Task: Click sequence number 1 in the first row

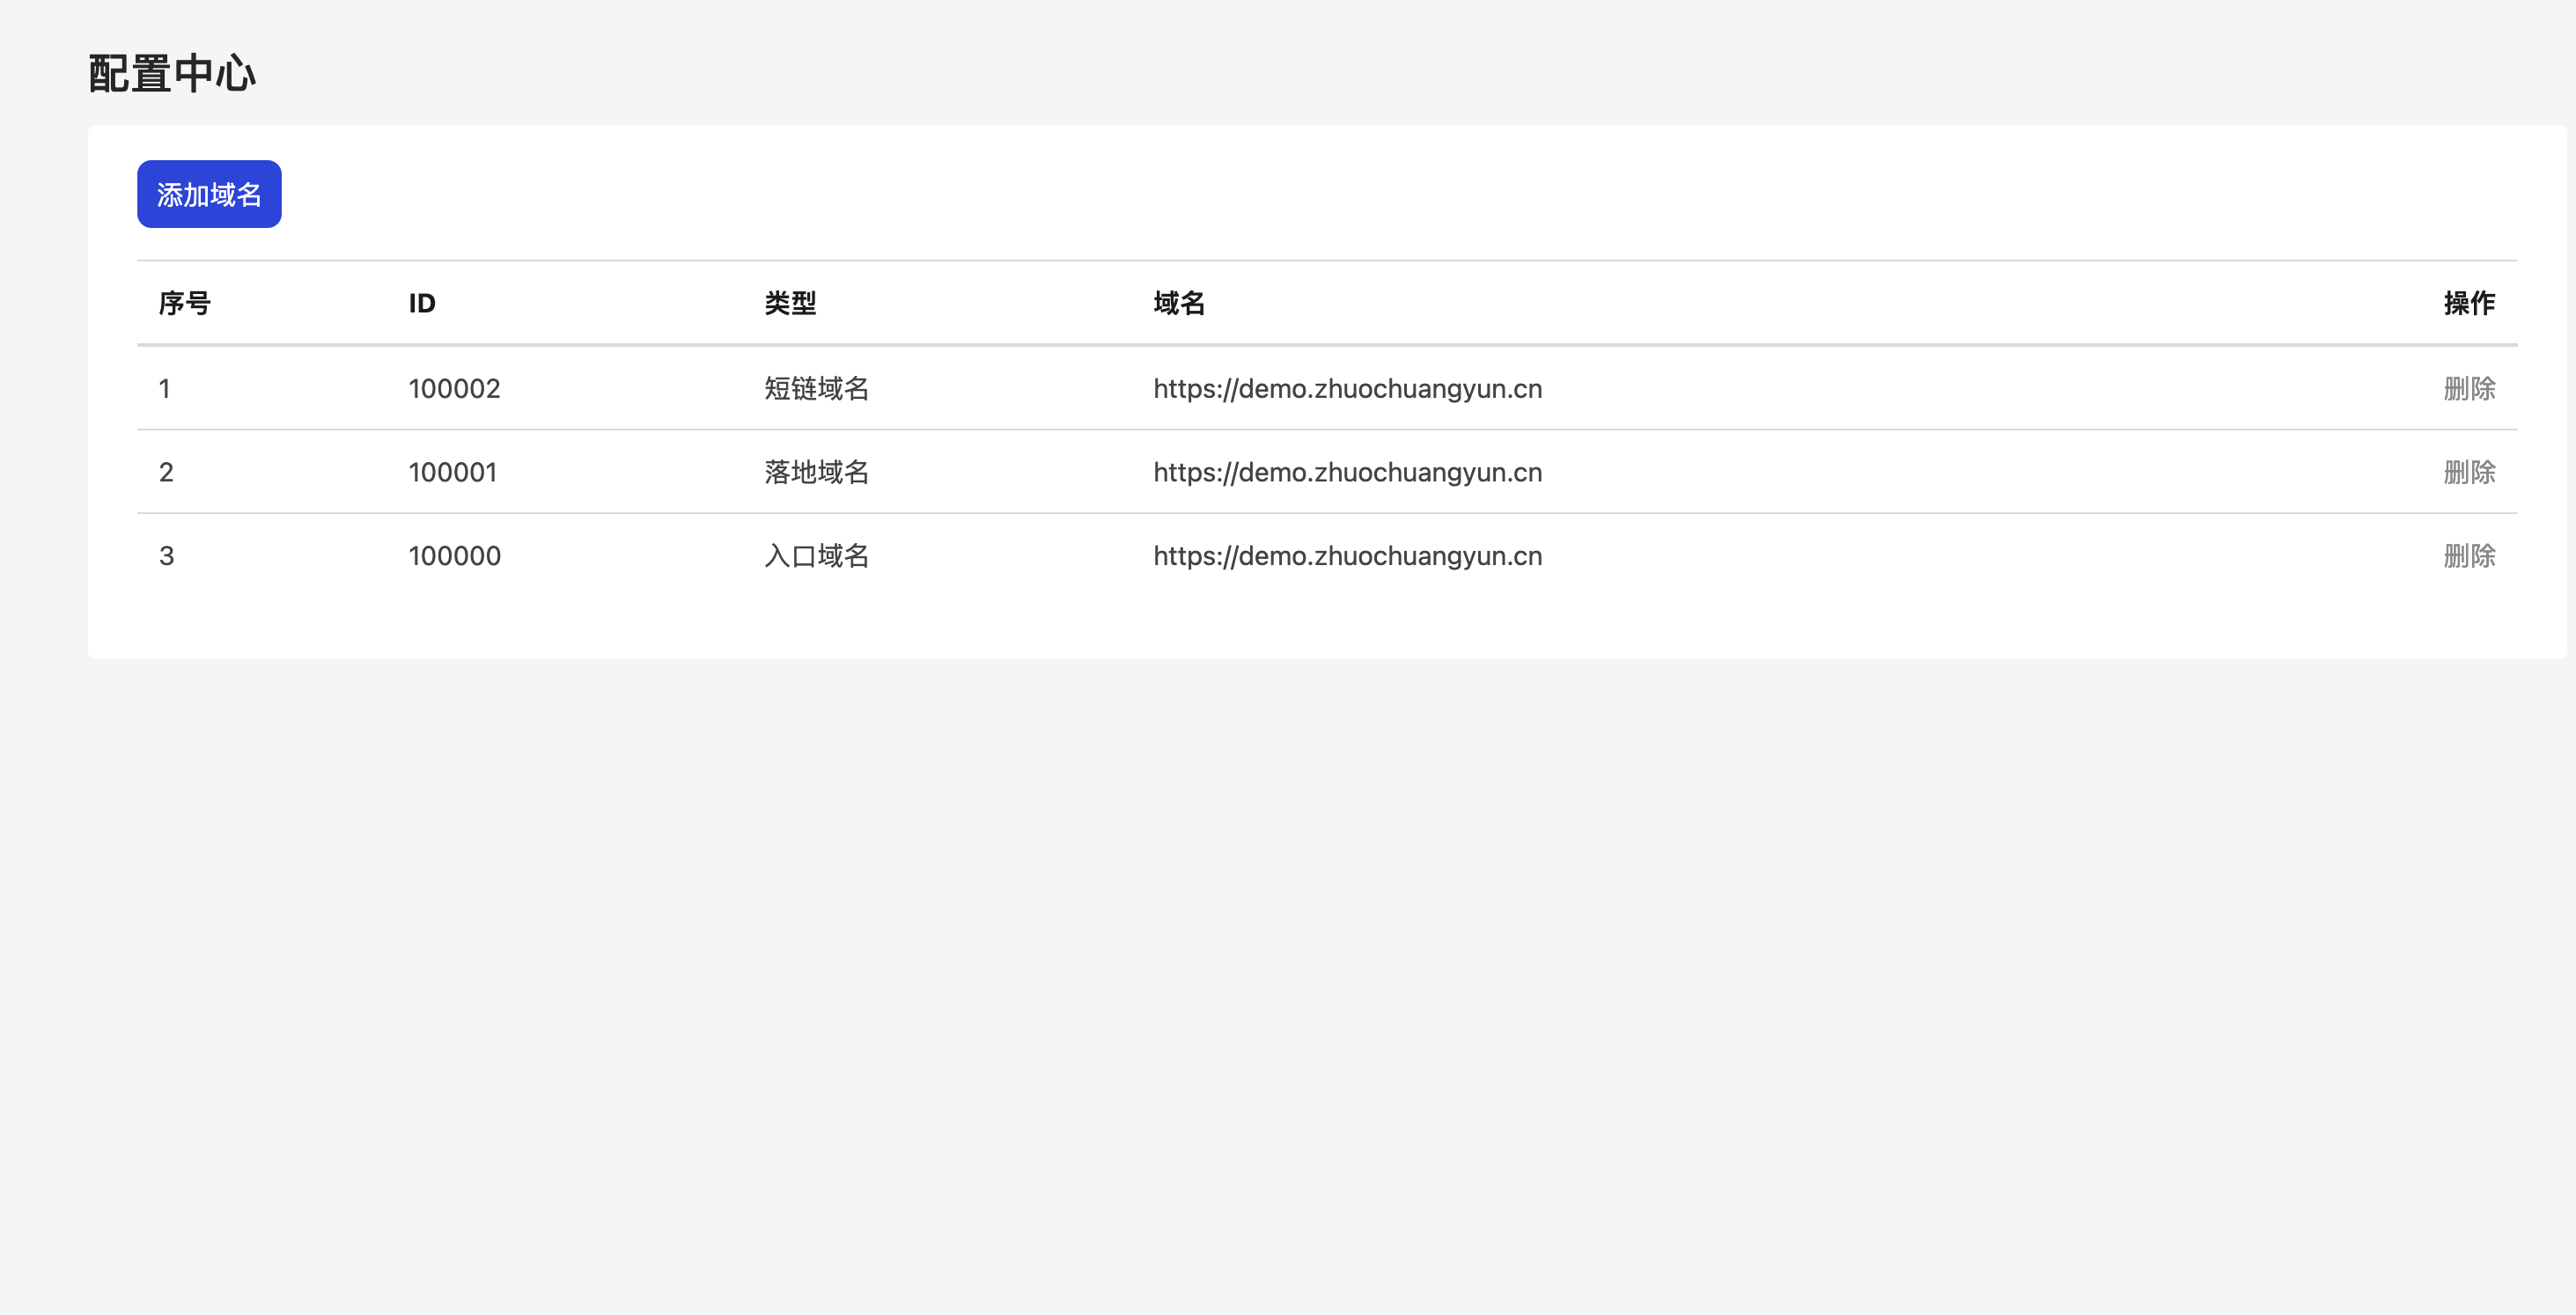Action: [x=165, y=388]
